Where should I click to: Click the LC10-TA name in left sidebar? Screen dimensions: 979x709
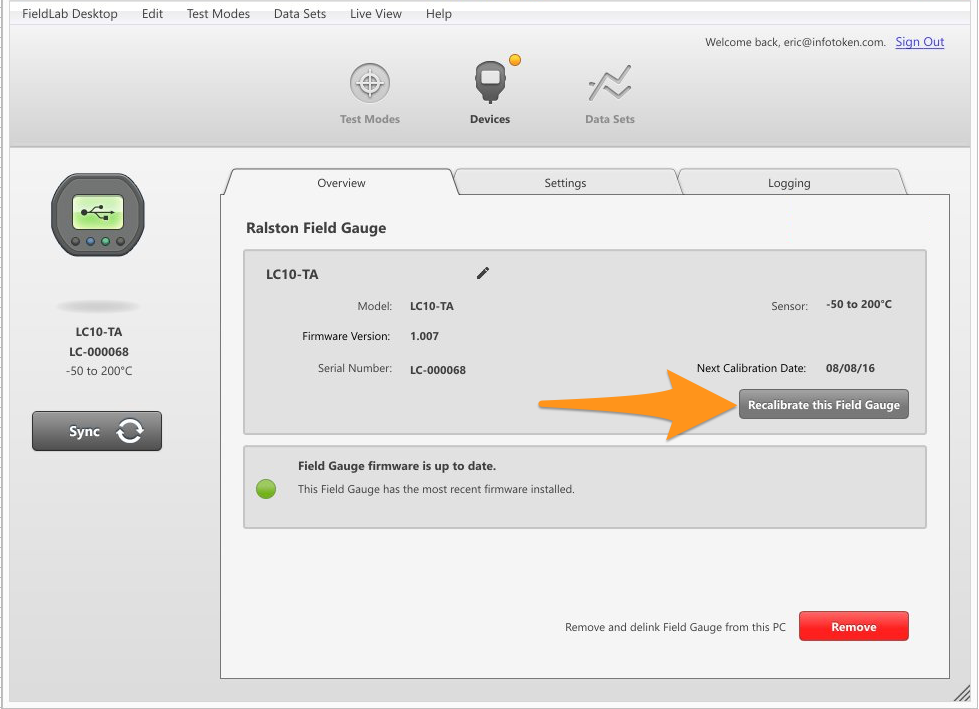pyautogui.click(x=99, y=331)
